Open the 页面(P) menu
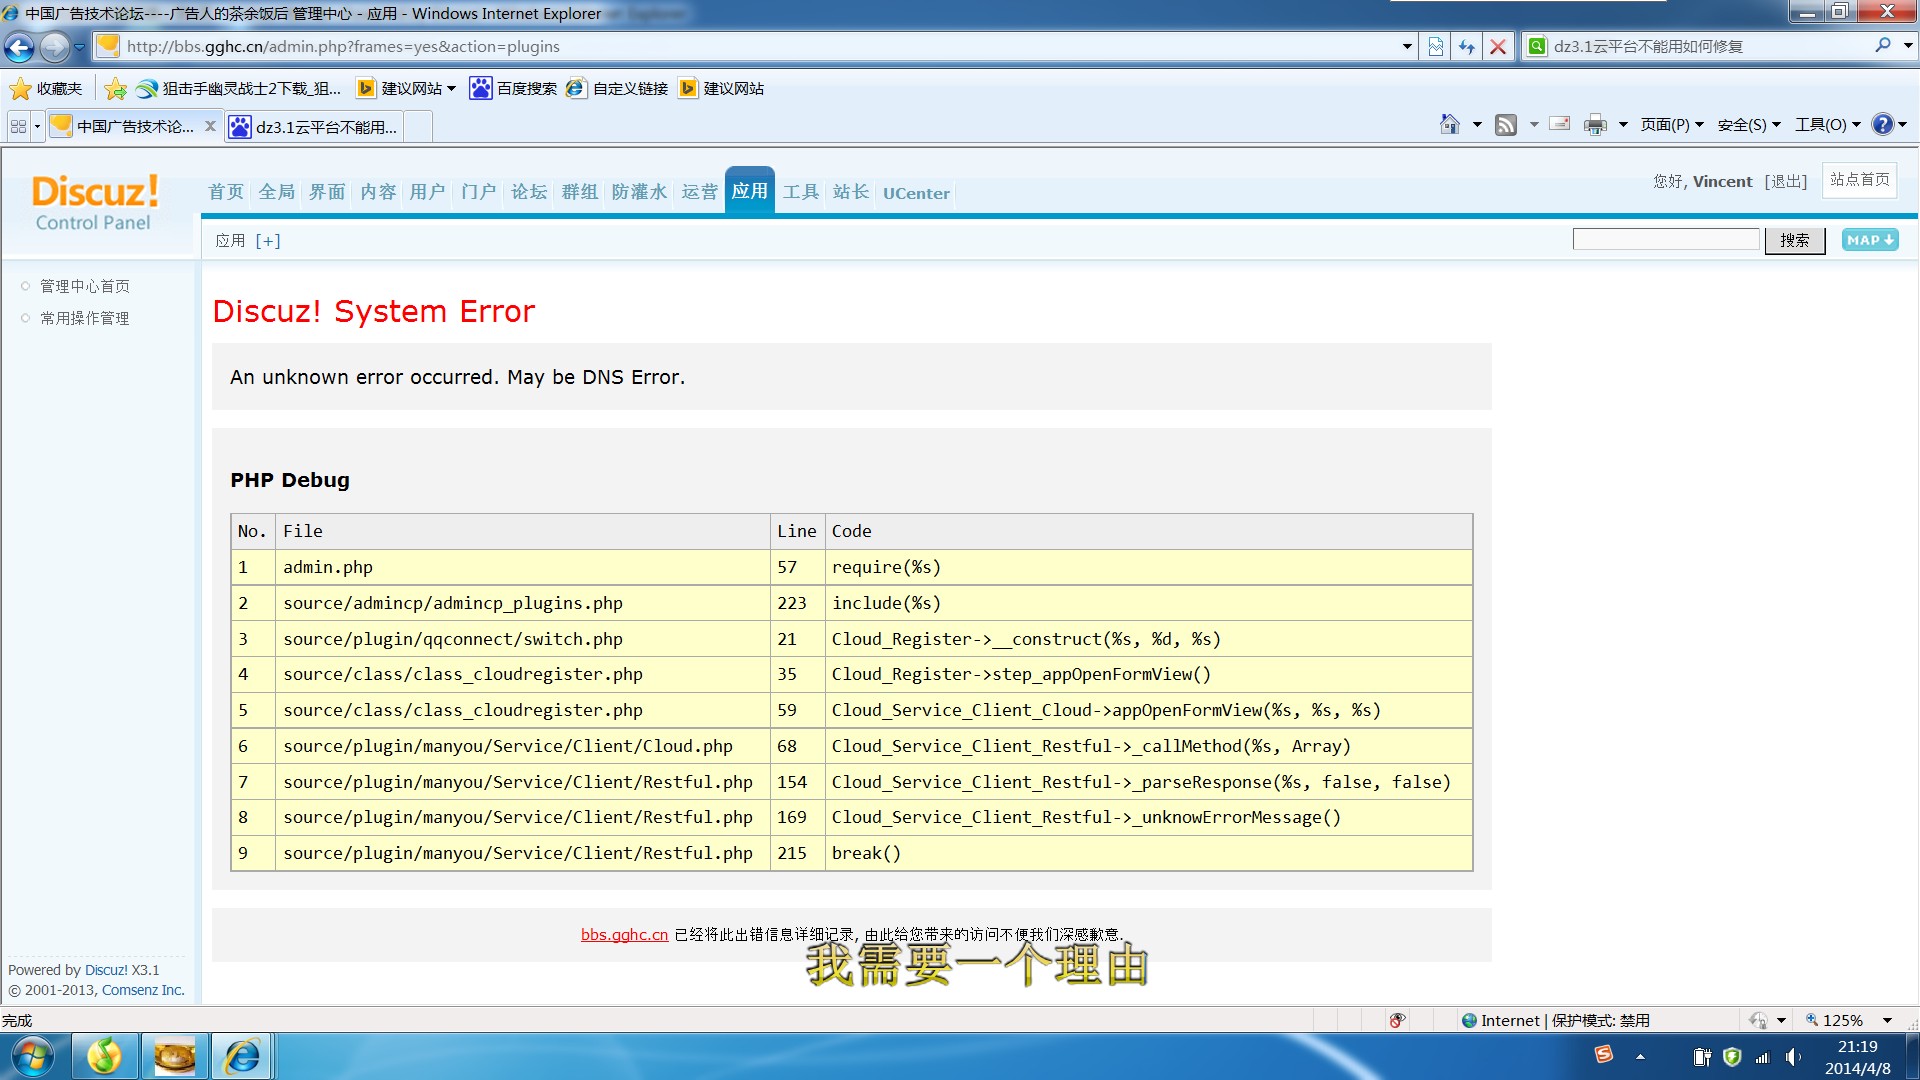Viewport: 1920px width, 1080px height. pyautogui.click(x=1672, y=125)
